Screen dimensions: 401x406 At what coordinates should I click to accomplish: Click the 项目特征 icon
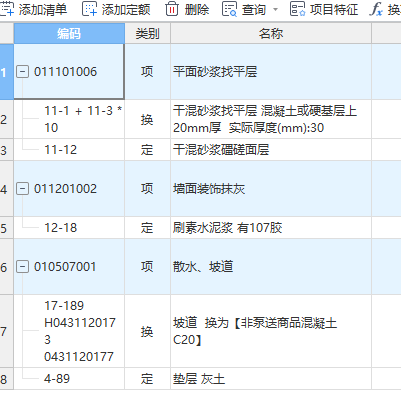297,9
